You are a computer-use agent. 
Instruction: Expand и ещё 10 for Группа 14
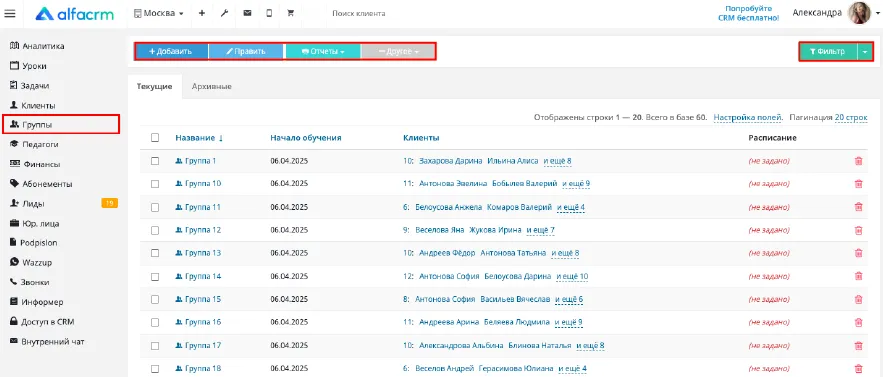coord(572,276)
